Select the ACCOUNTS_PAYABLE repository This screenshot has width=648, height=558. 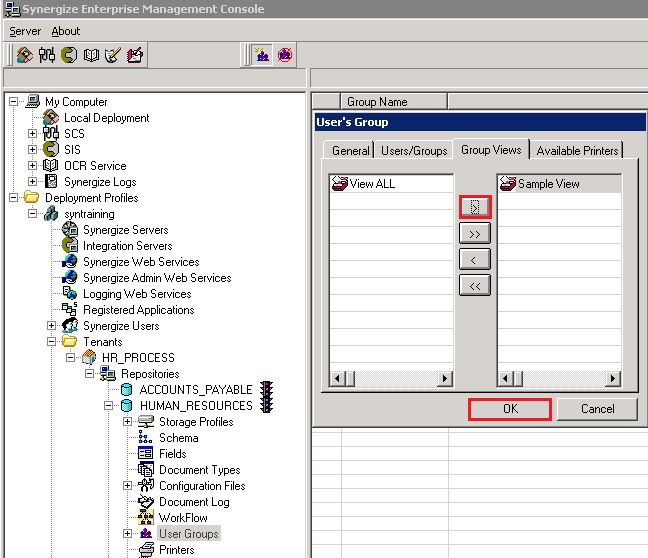196,390
